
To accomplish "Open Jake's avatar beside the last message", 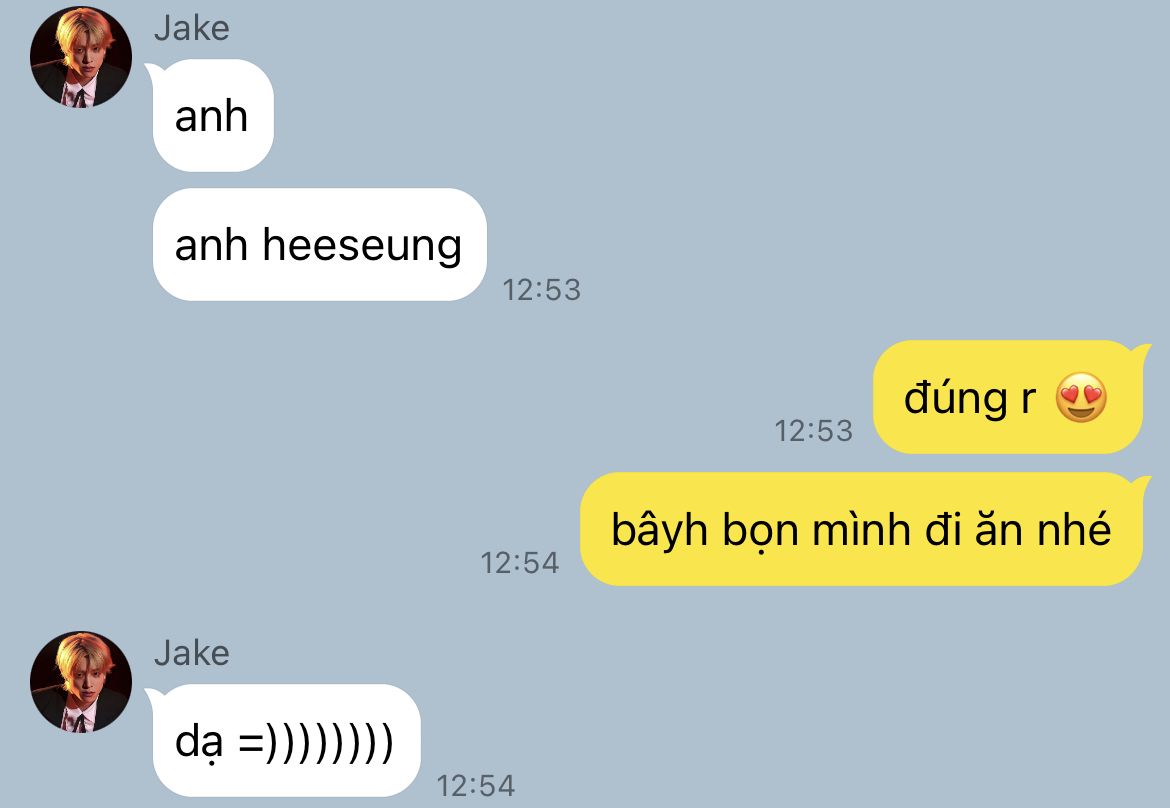I will (x=81, y=682).
